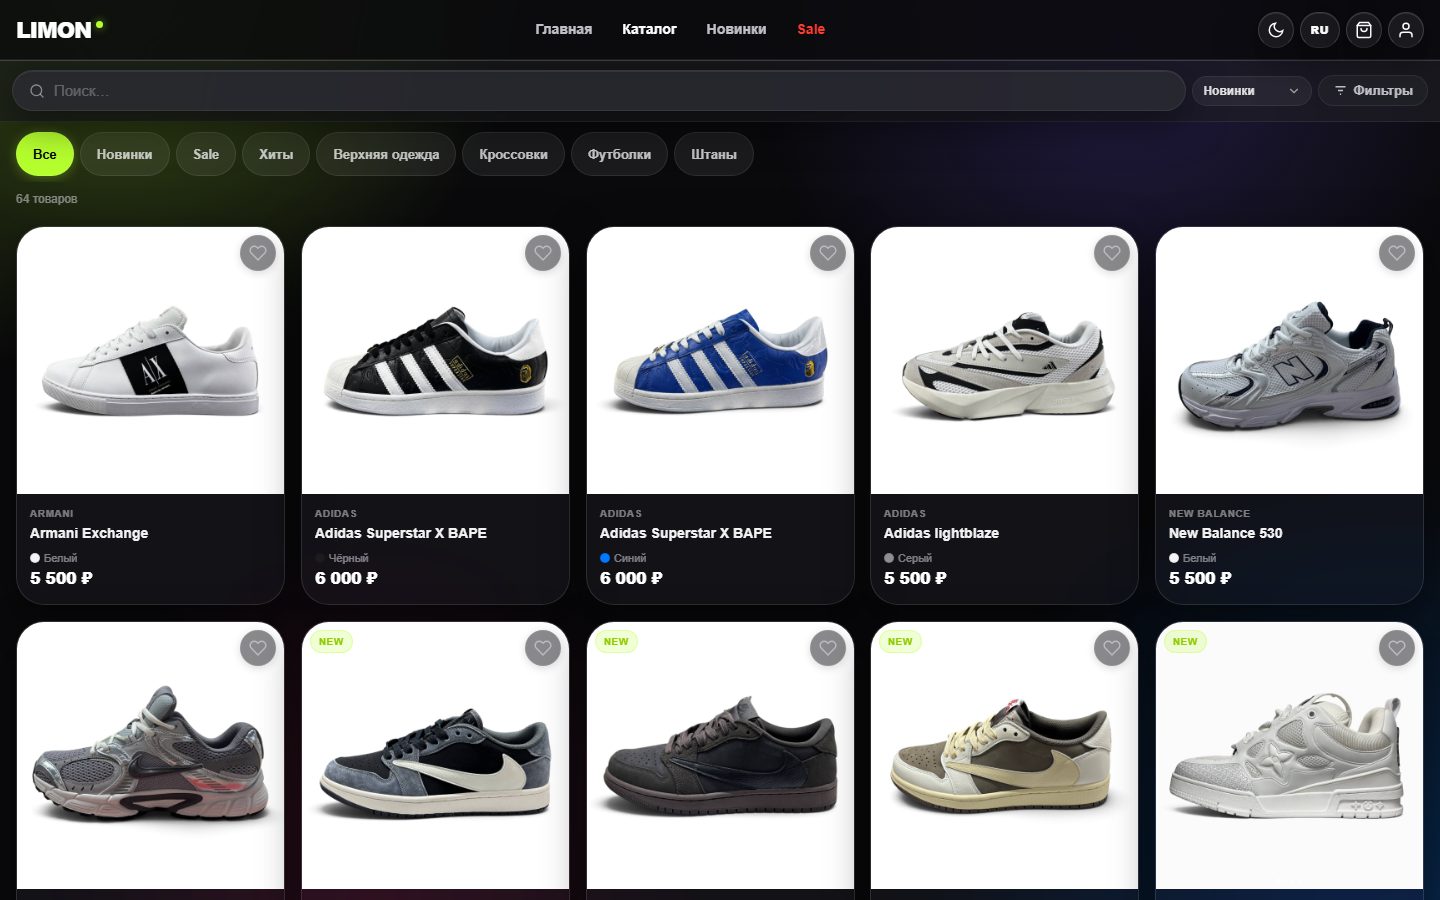Open the Фильтры button
This screenshot has width=1440, height=900.
1372,91
